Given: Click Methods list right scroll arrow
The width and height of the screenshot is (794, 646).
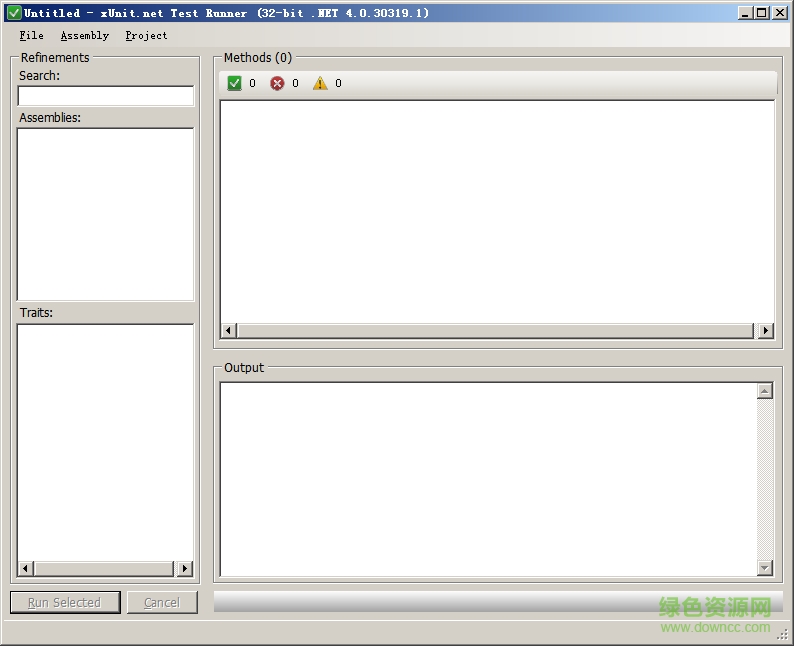Looking at the screenshot, I should [x=766, y=331].
